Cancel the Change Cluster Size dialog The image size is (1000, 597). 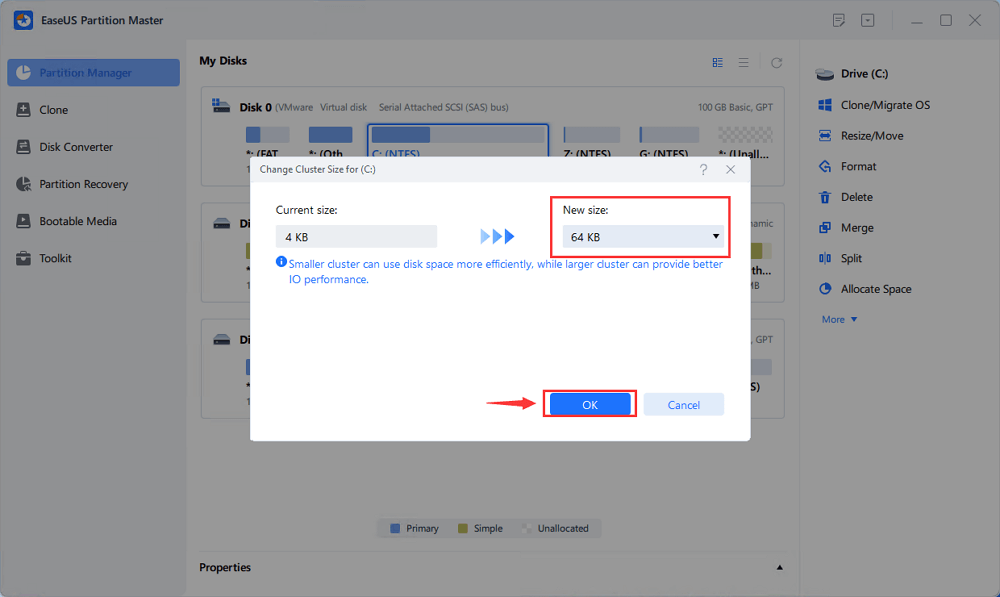pos(683,404)
